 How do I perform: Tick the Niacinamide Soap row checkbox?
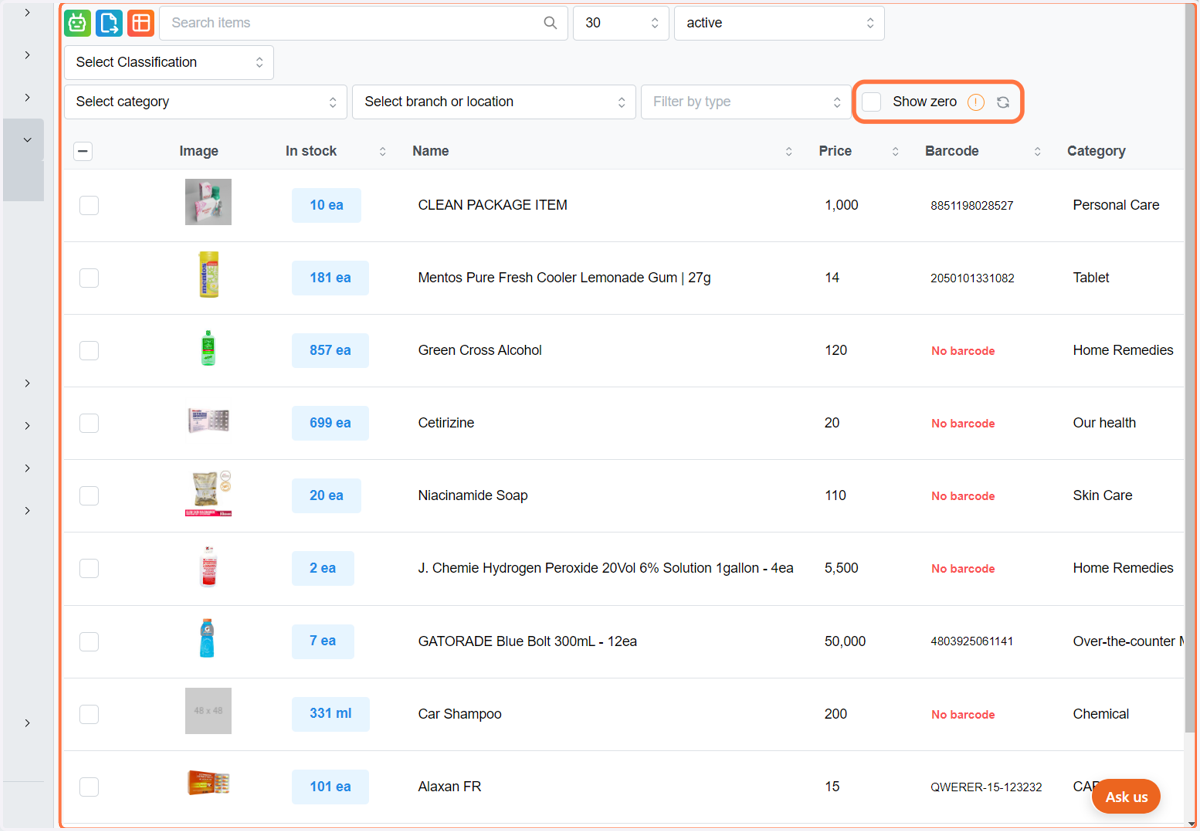[x=89, y=495]
